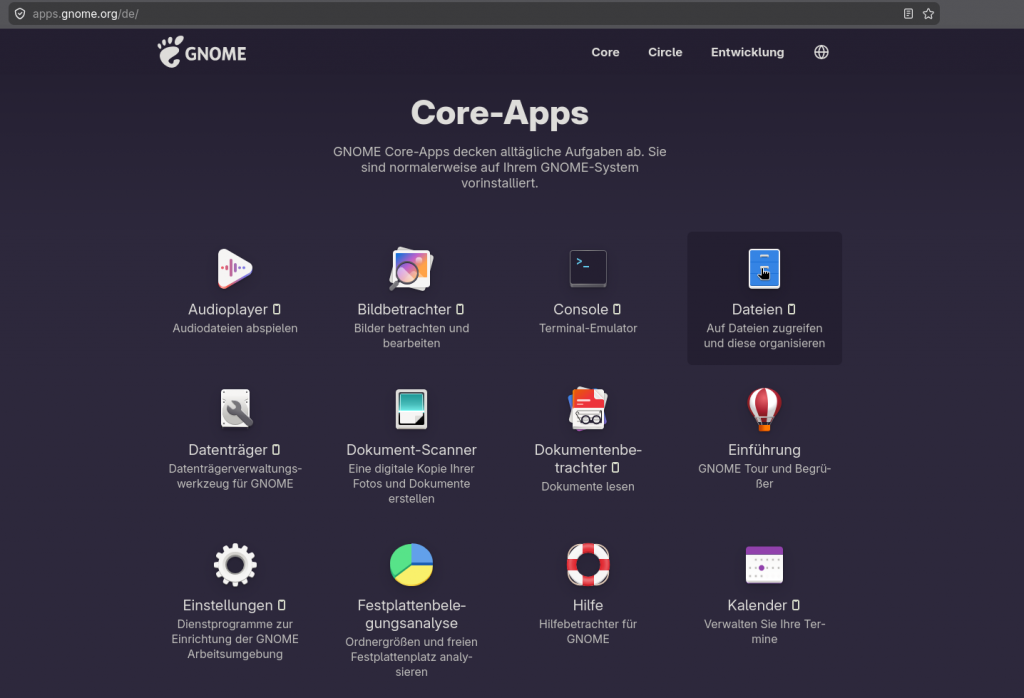Click the mobile icon beside Dateien
Image resolution: width=1024 pixels, height=698 pixels.
pos(791,309)
